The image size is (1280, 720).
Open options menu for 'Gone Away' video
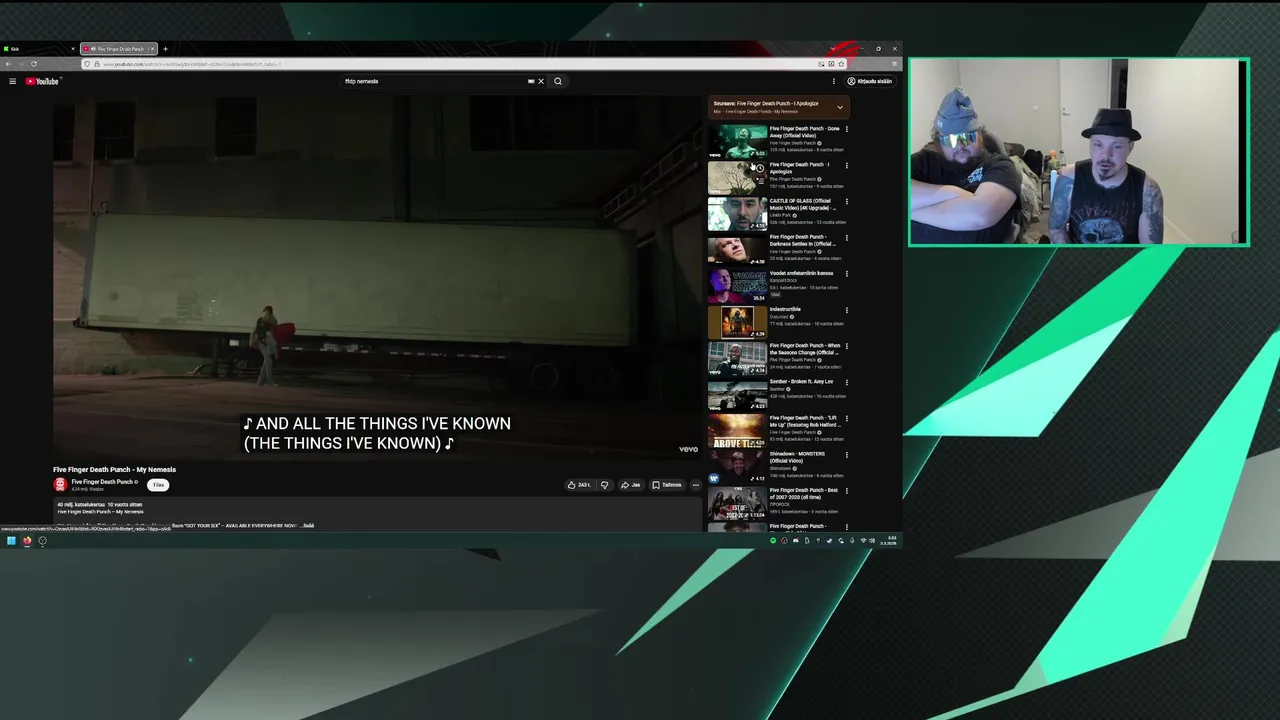[x=846, y=129]
